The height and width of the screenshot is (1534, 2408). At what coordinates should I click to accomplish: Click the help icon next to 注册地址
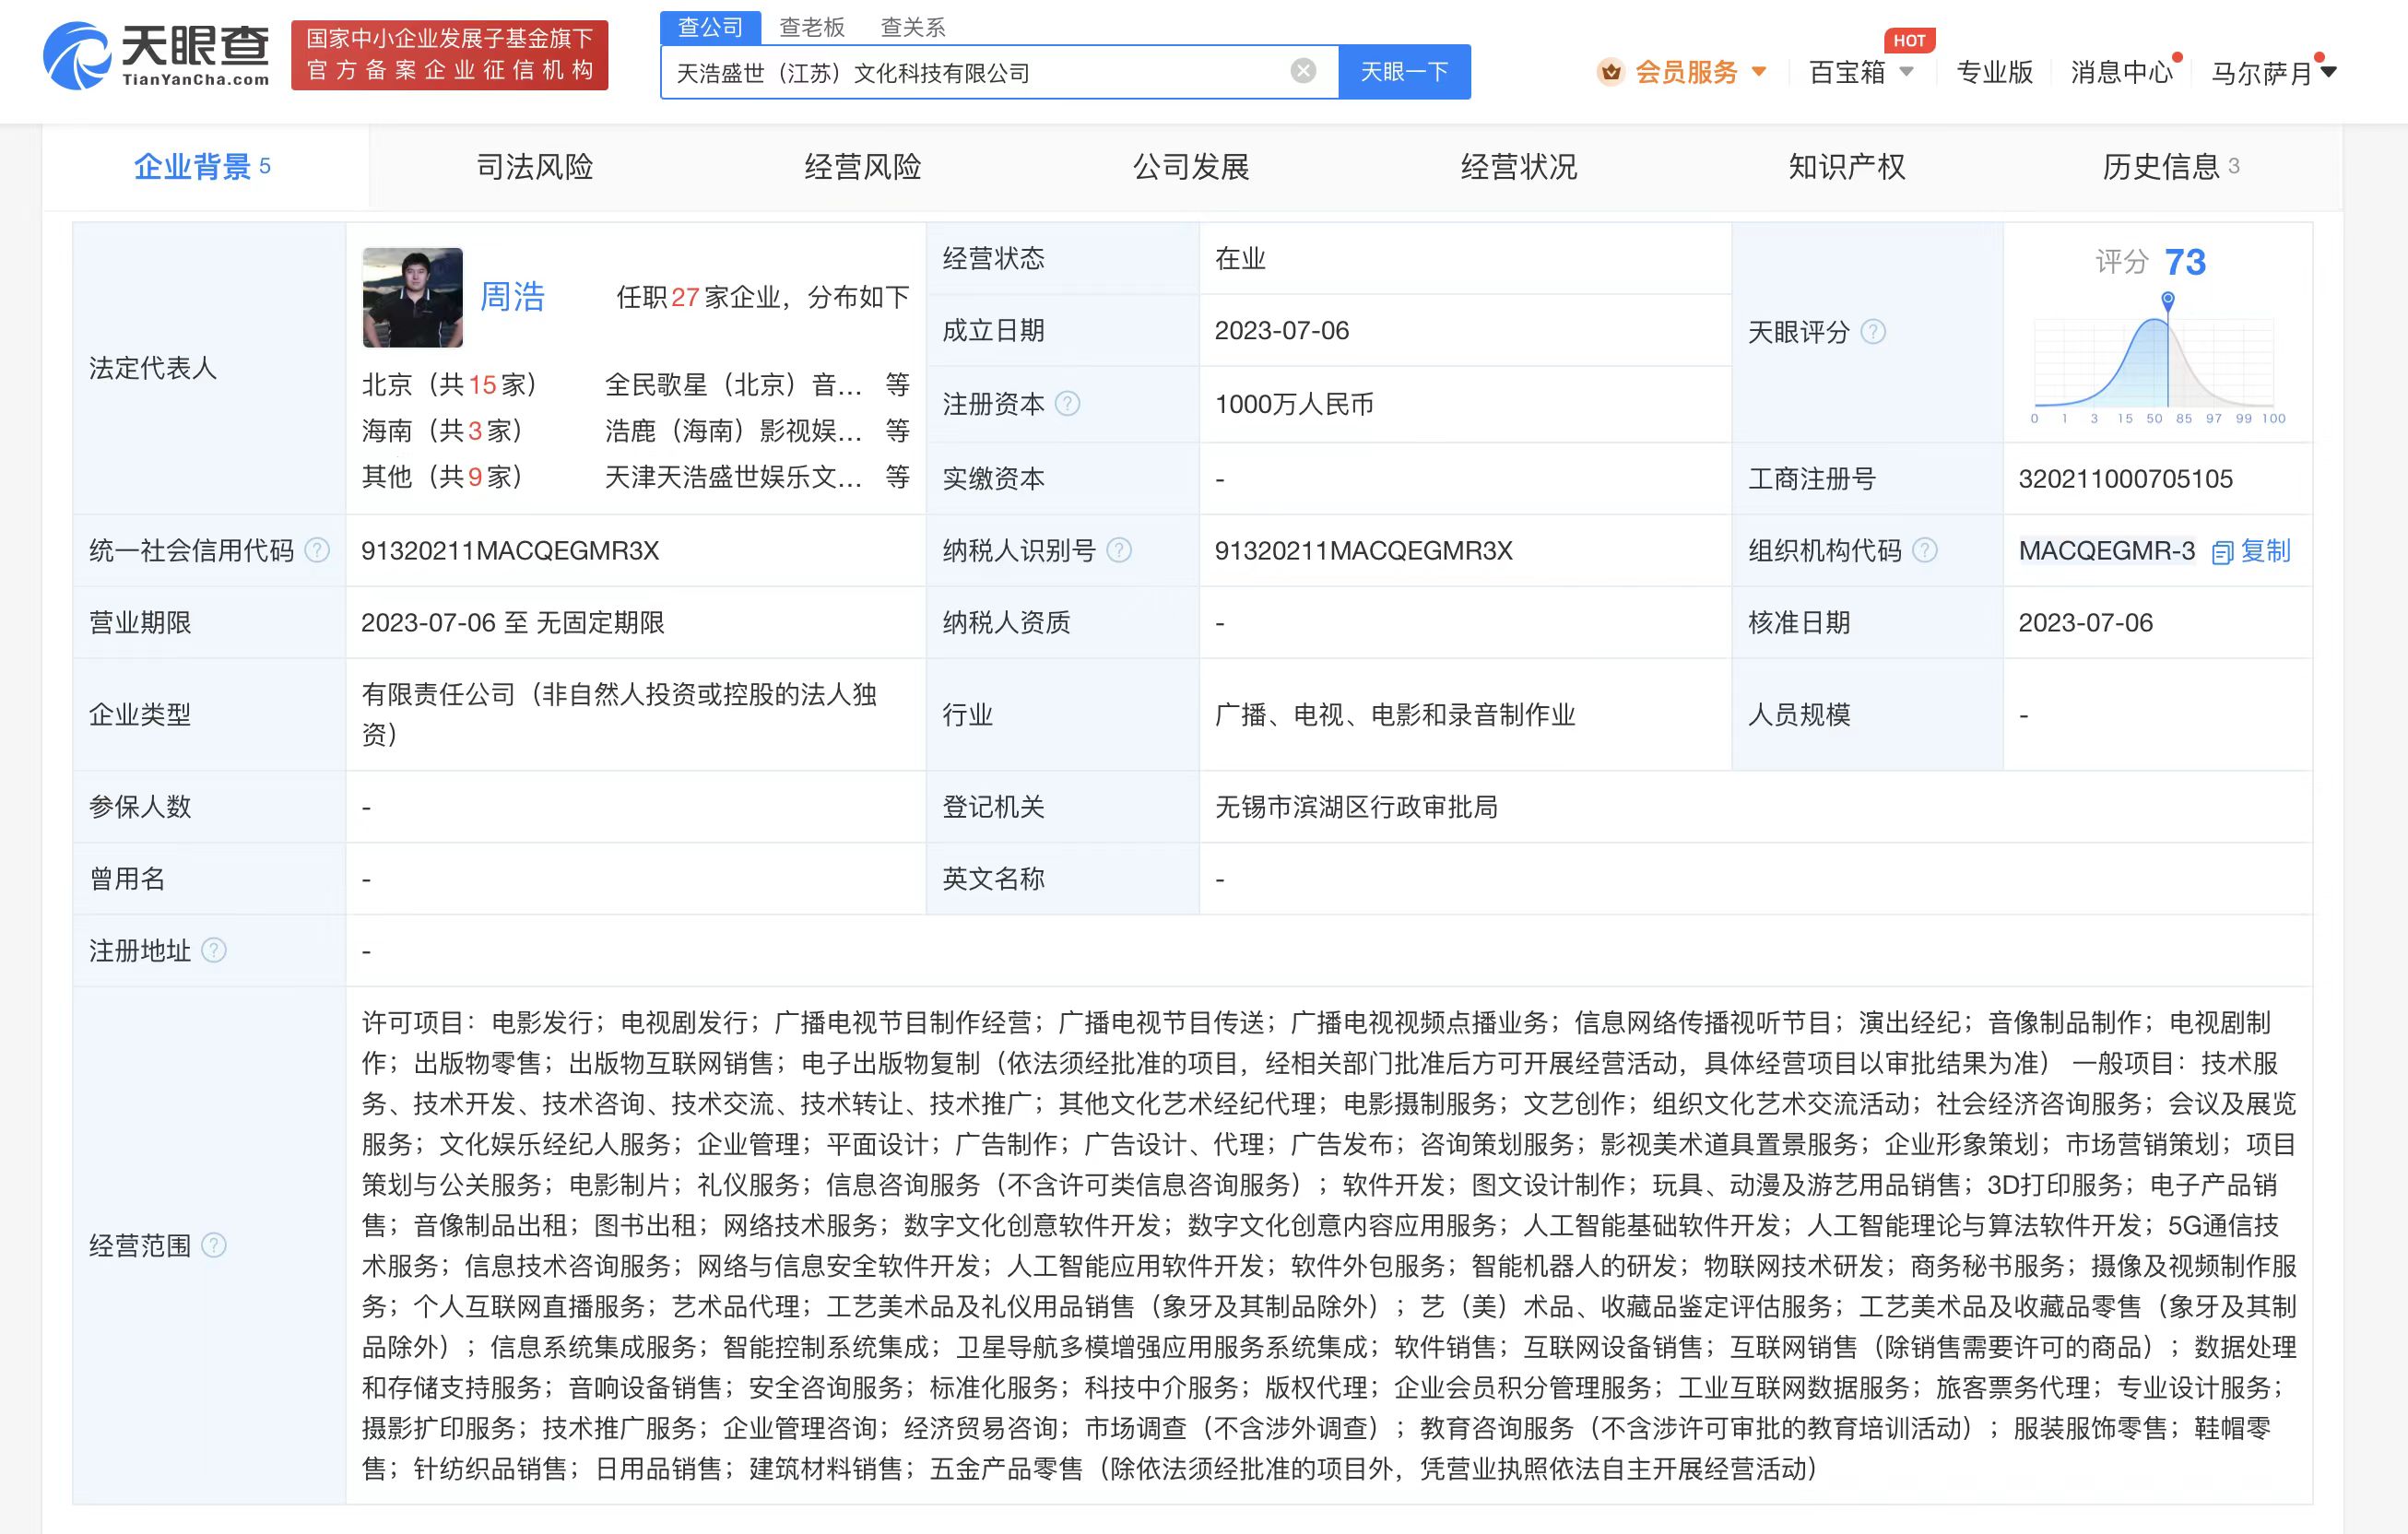pos(214,950)
